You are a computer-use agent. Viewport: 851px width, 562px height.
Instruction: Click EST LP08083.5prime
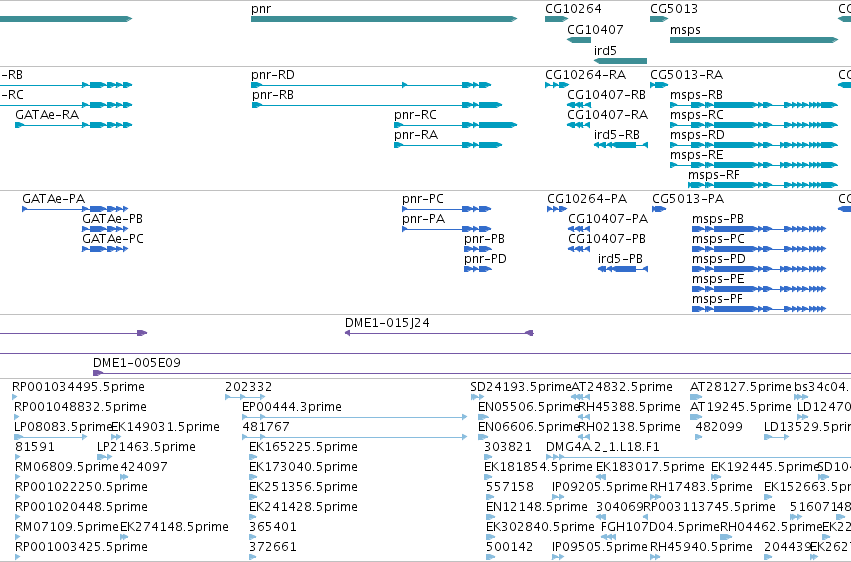(62, 427)
